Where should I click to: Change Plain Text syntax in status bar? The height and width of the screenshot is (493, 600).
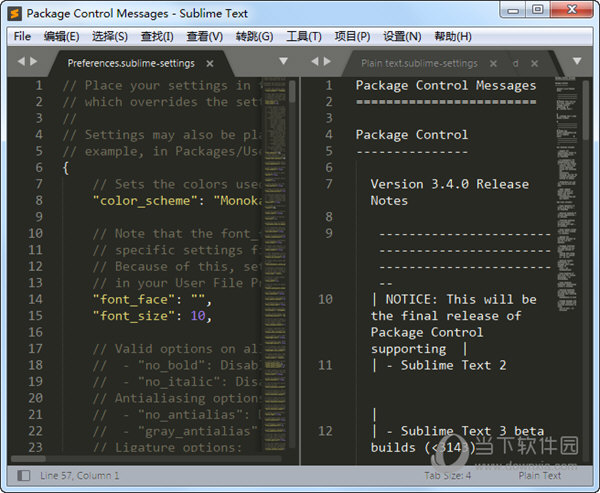540,476
